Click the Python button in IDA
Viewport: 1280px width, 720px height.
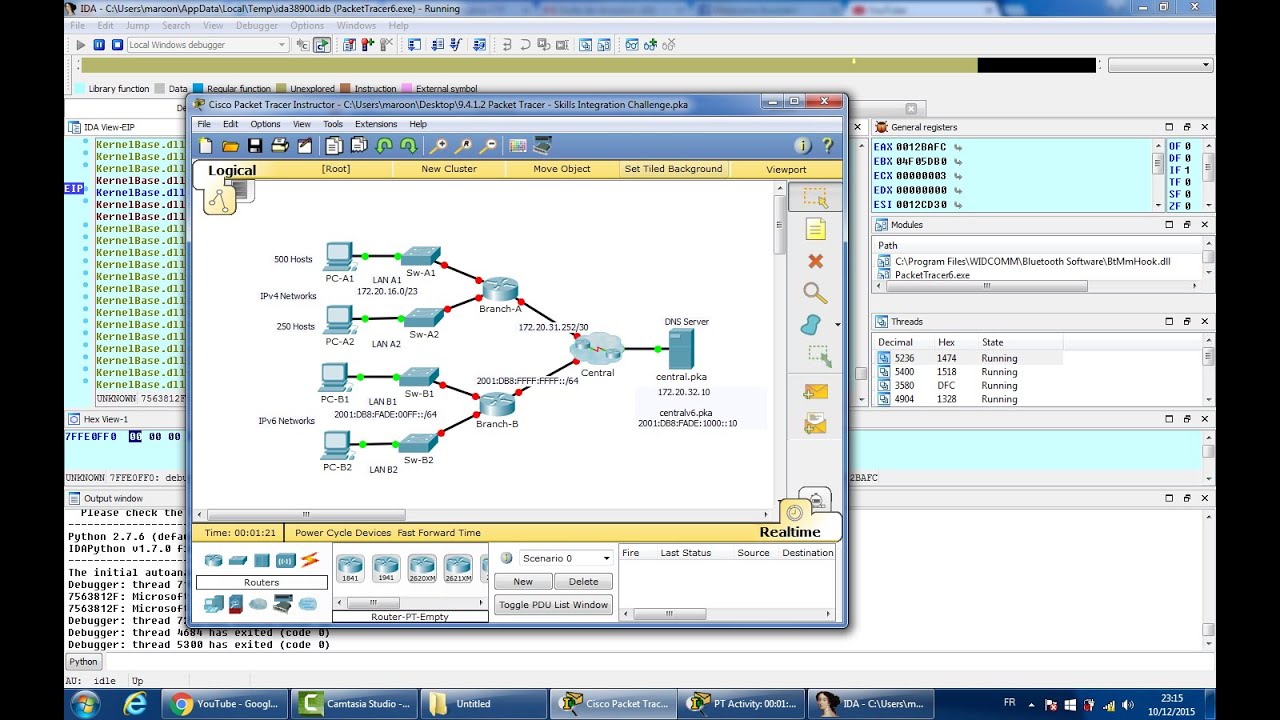[83, 661]
